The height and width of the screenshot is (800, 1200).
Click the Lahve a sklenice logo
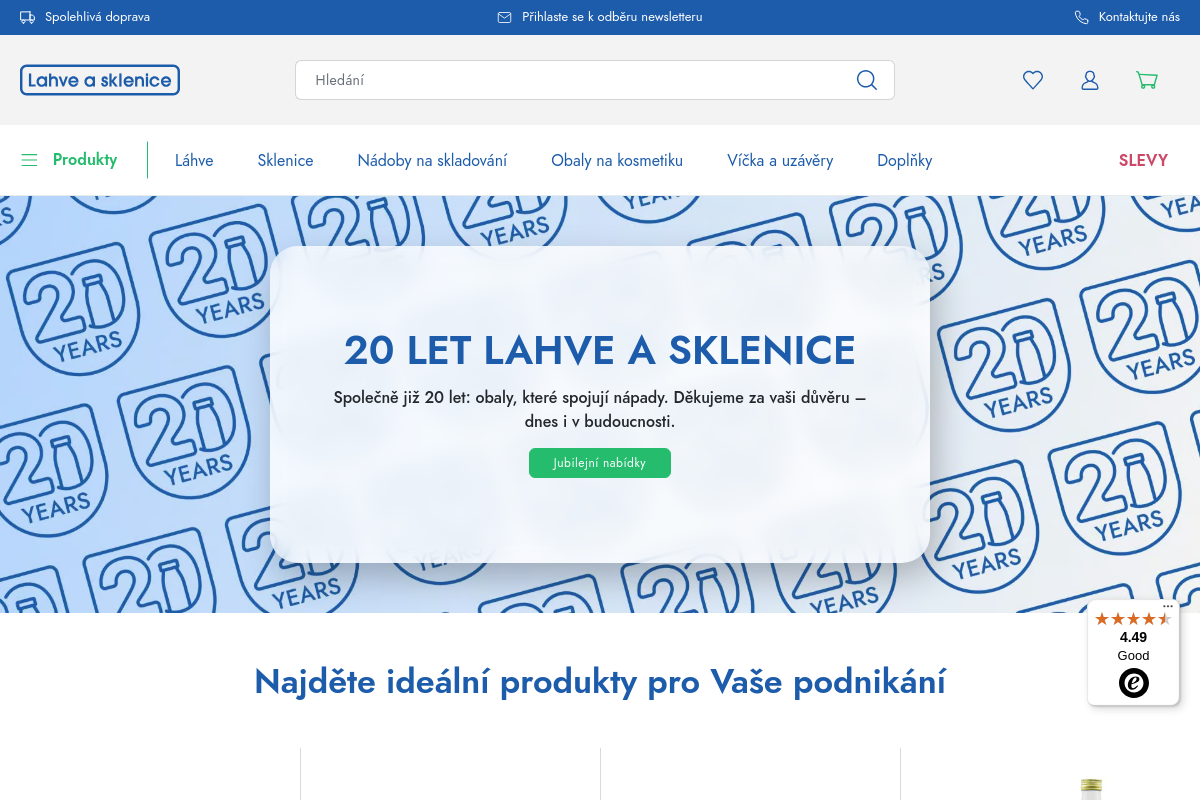tap(100, 79)
